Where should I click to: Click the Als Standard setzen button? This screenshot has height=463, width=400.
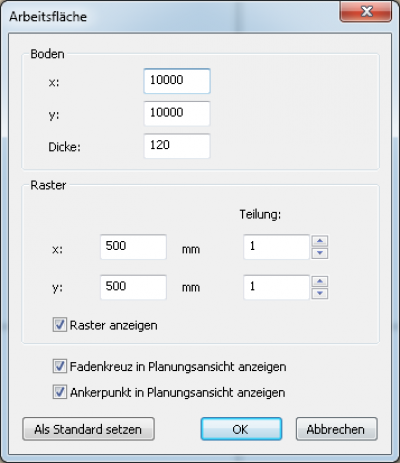click(x=88, y=429)
